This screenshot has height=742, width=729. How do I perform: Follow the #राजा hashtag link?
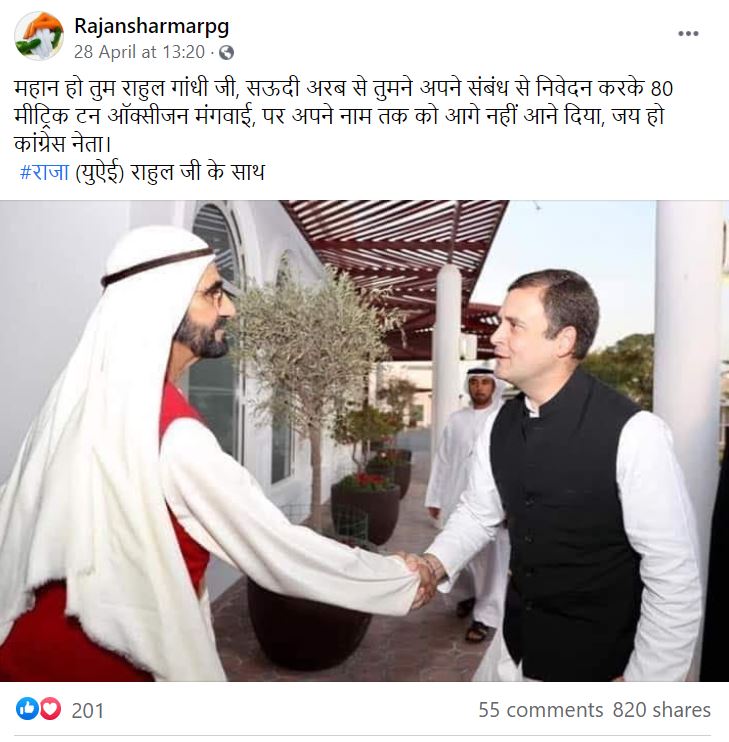[44, 172]
